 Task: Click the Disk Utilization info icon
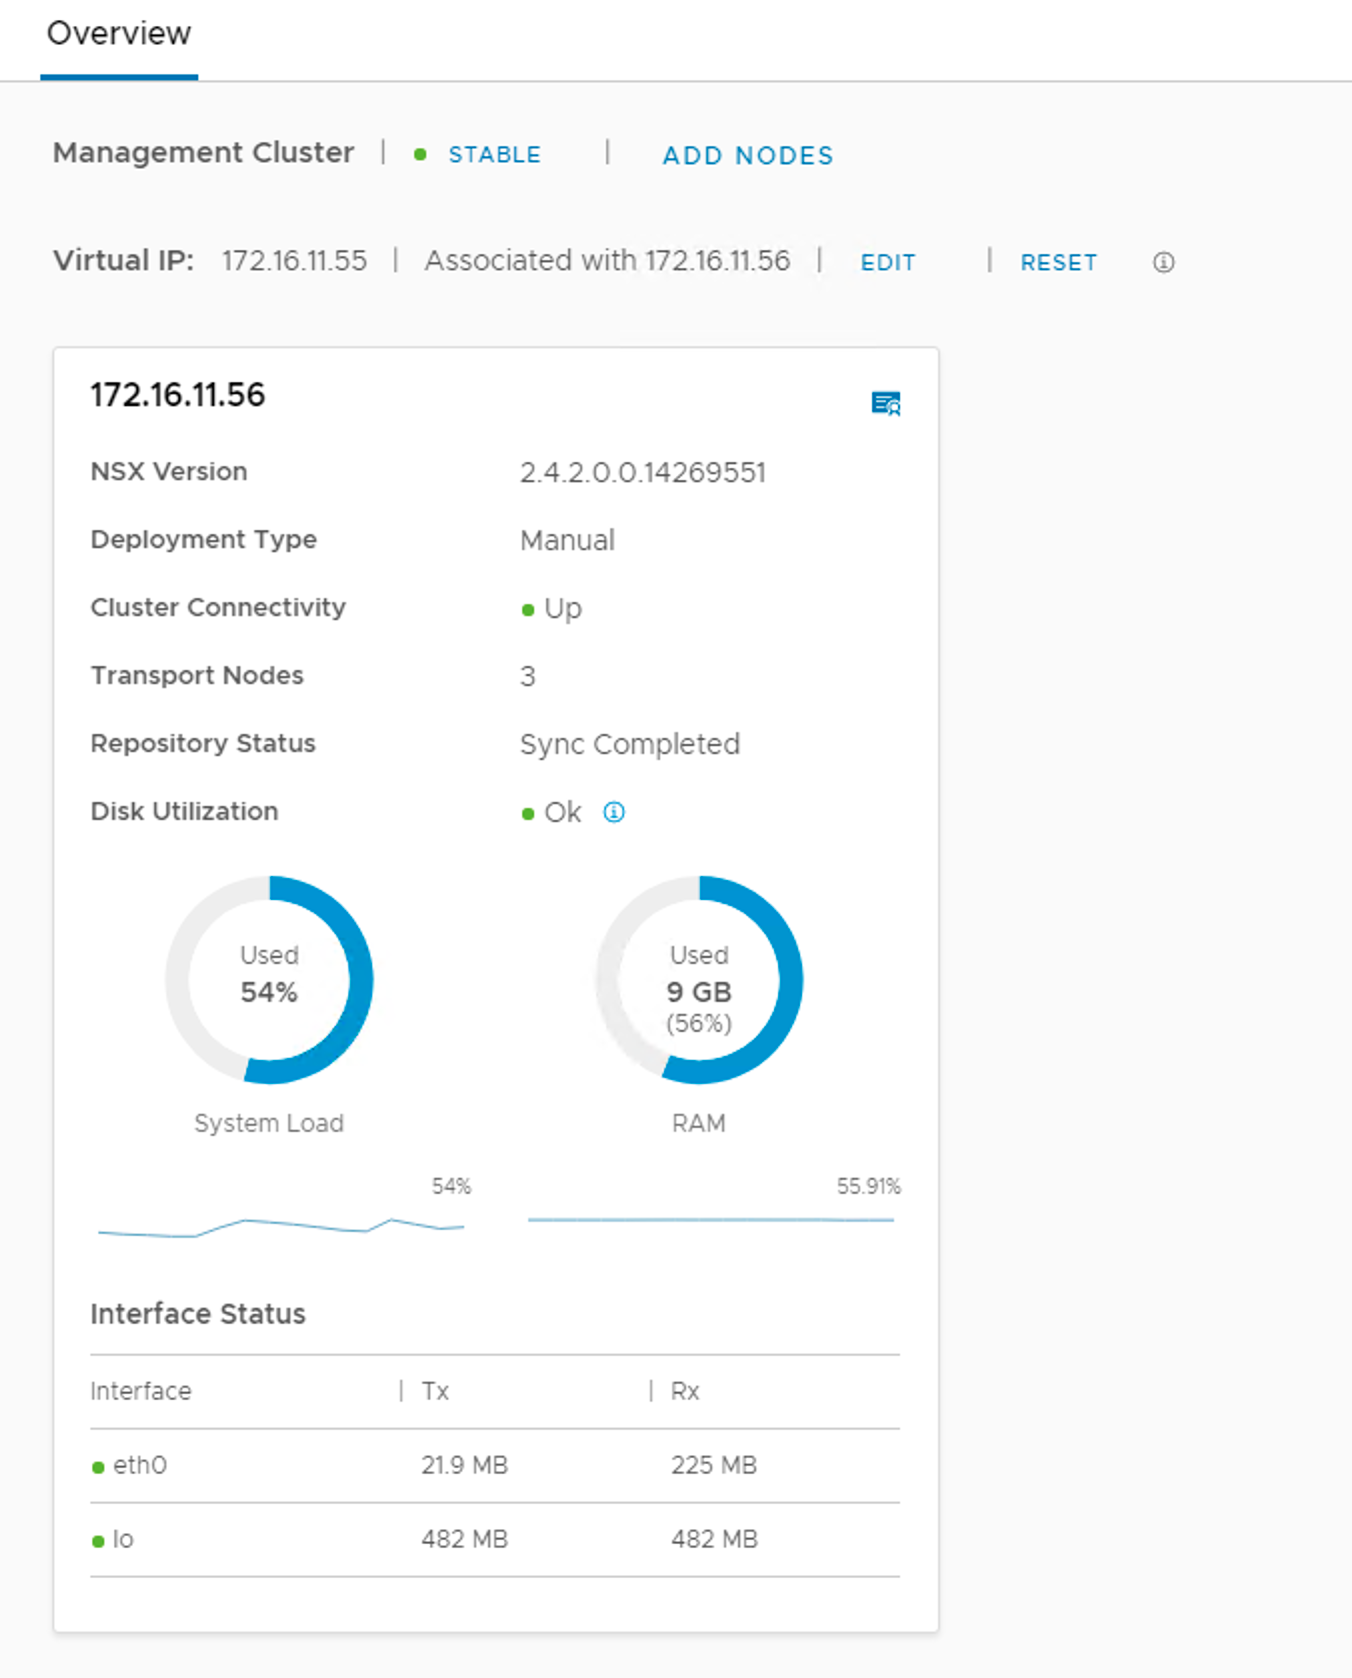(614, 812)
